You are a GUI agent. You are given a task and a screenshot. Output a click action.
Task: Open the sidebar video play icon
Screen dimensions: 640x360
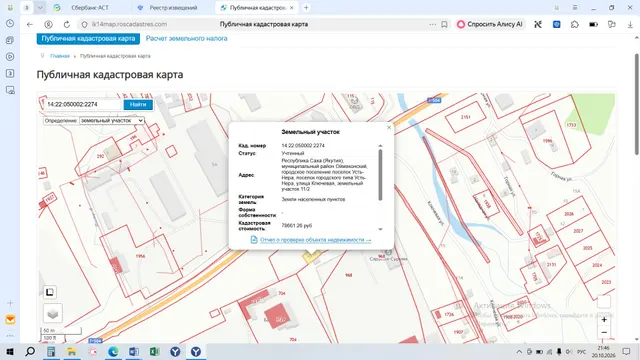coord(10,57)
